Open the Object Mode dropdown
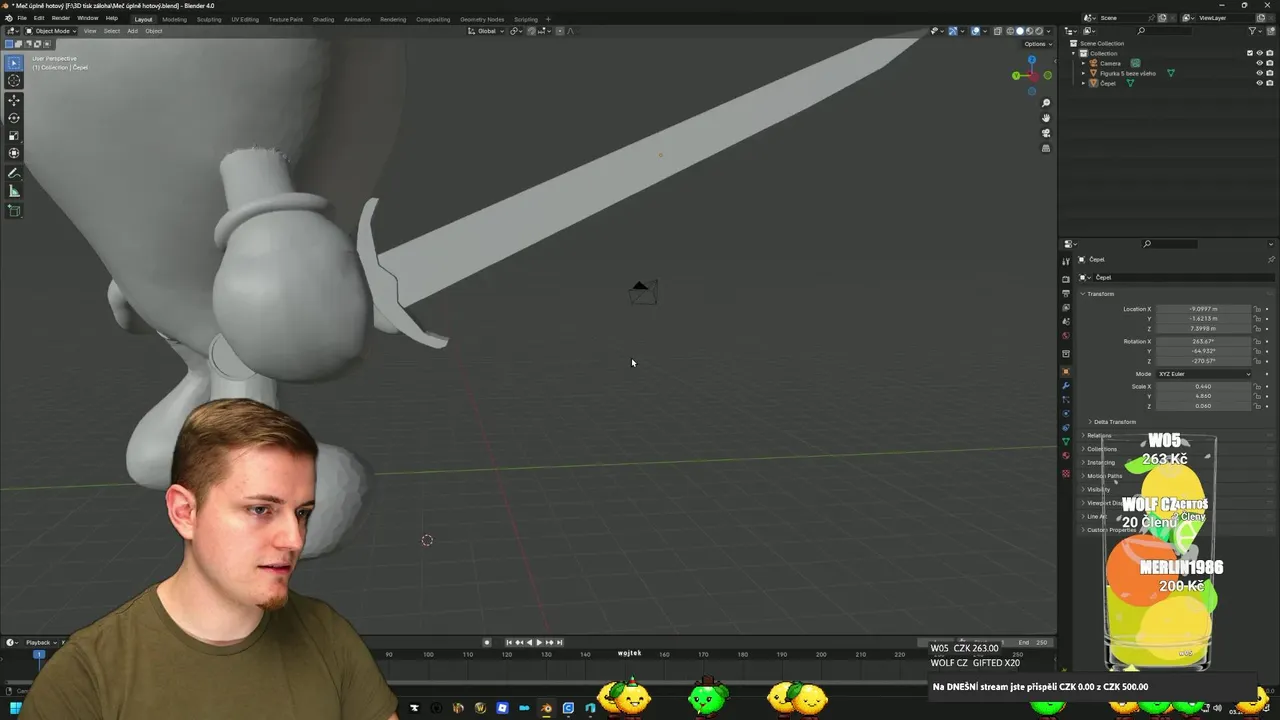This screenshot has height=720, width=1280. (50, 31)
